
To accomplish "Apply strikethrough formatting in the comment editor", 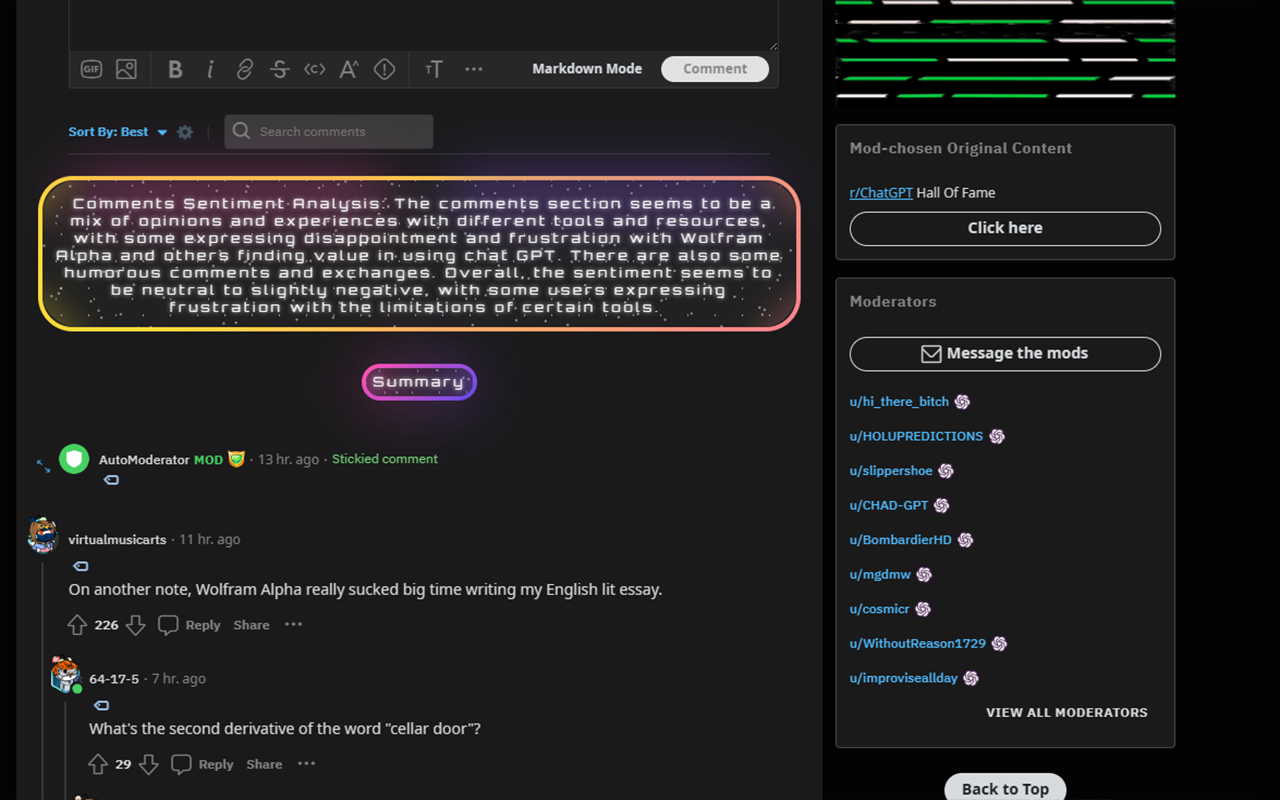I will click(280, 69).
